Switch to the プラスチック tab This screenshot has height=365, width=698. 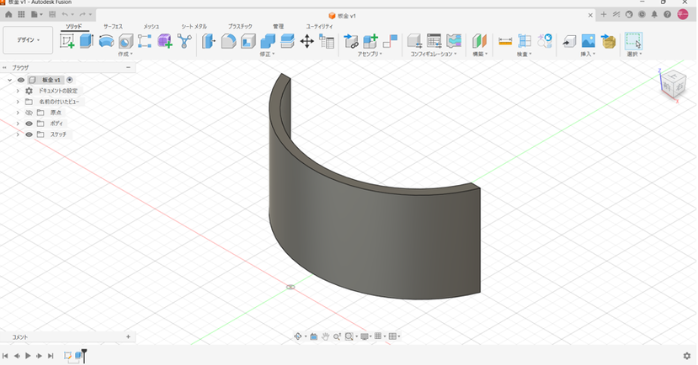pos(240,26)
